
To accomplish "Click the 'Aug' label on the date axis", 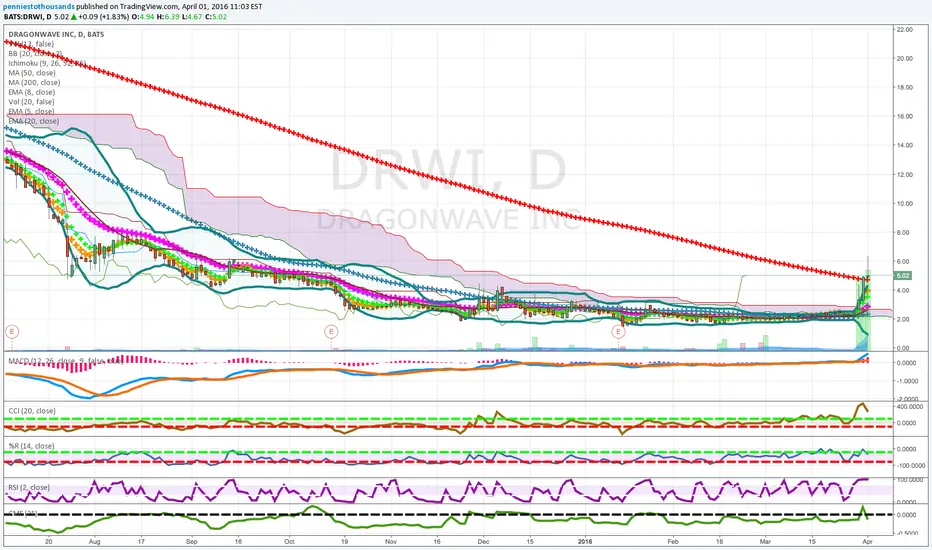I will (x=94, y=542).
